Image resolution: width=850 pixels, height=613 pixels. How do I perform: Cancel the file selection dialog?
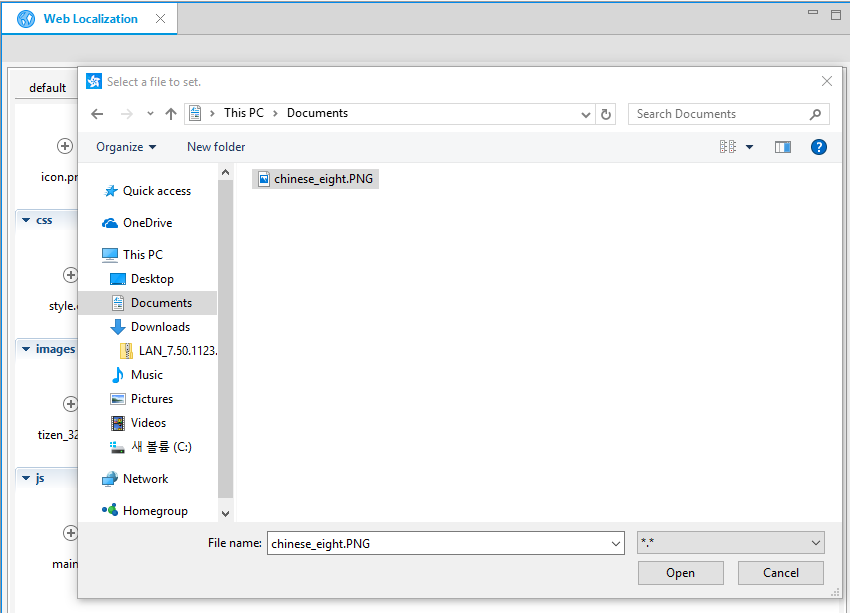pyautogui.click(x=780, y=572)
